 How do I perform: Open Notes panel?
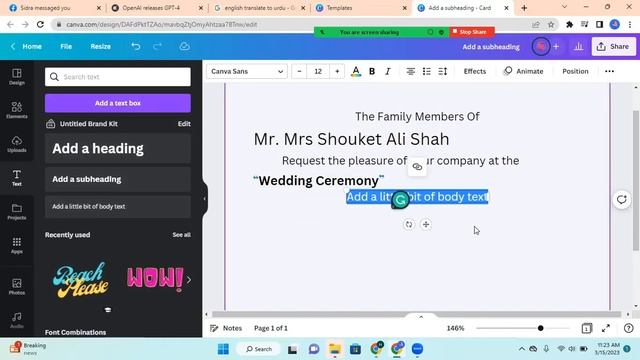[226, 328]
